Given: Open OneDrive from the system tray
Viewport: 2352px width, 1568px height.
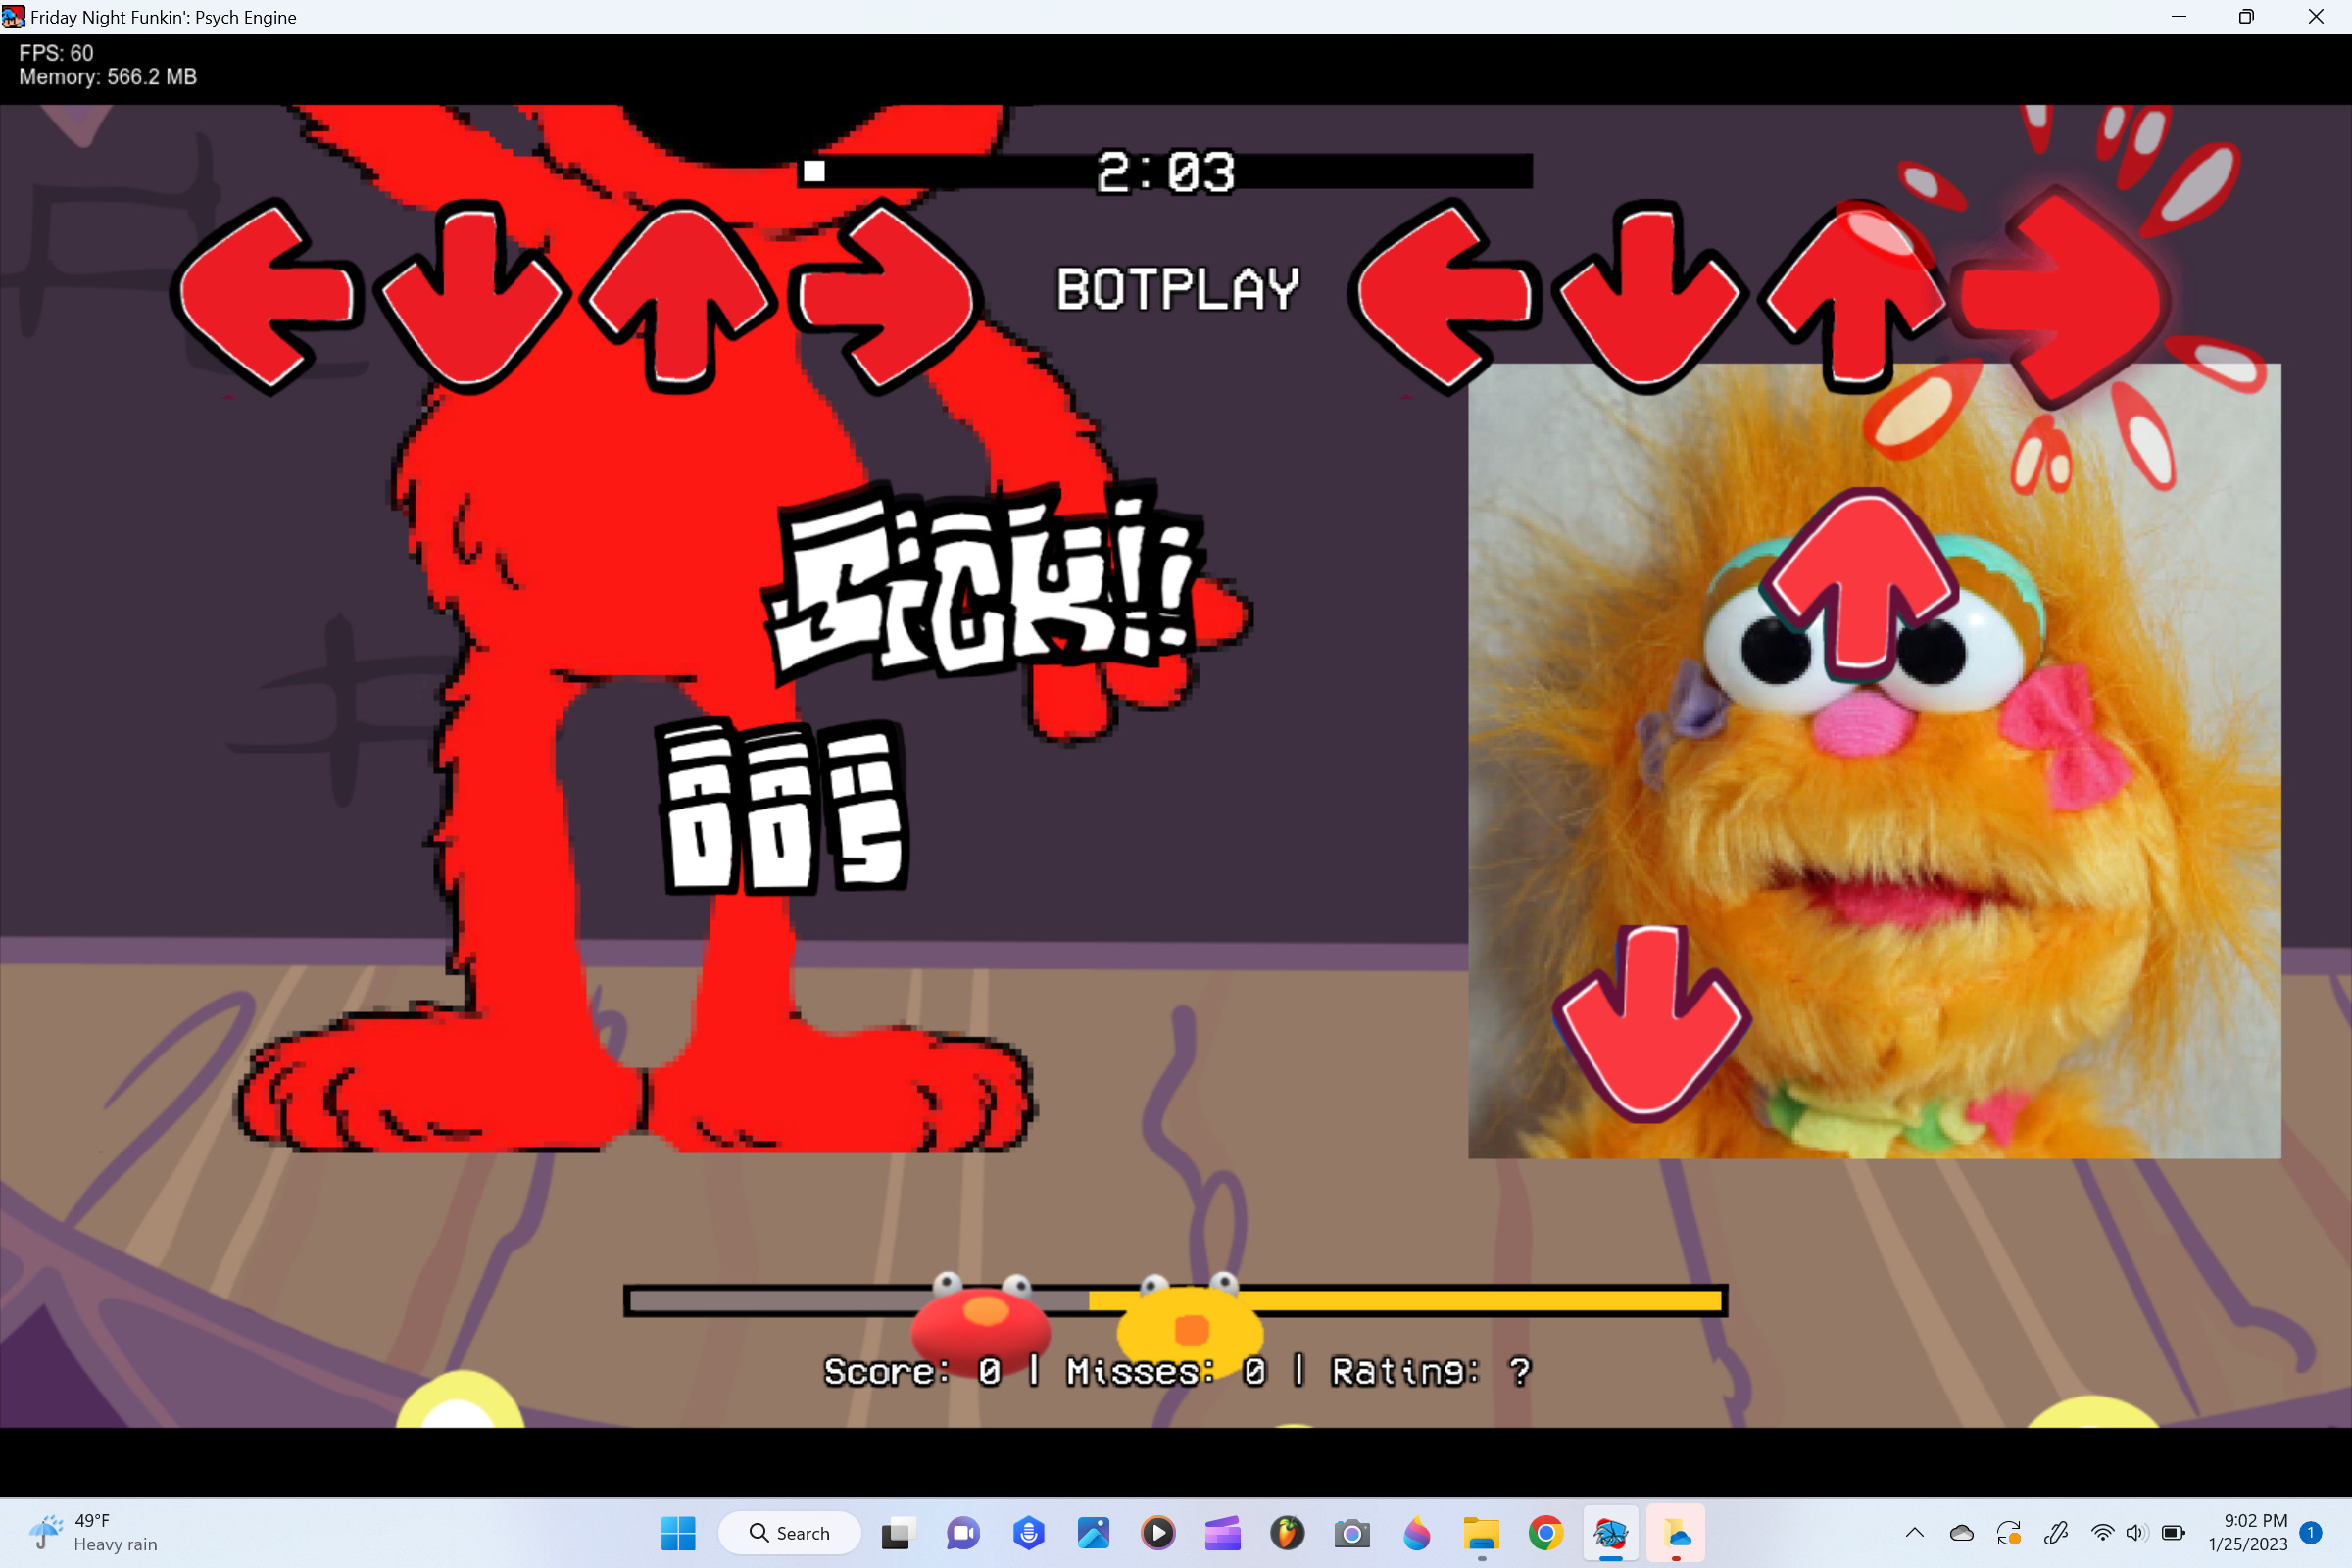Looking at the screenshot, I should [x=1962, y=1533].
